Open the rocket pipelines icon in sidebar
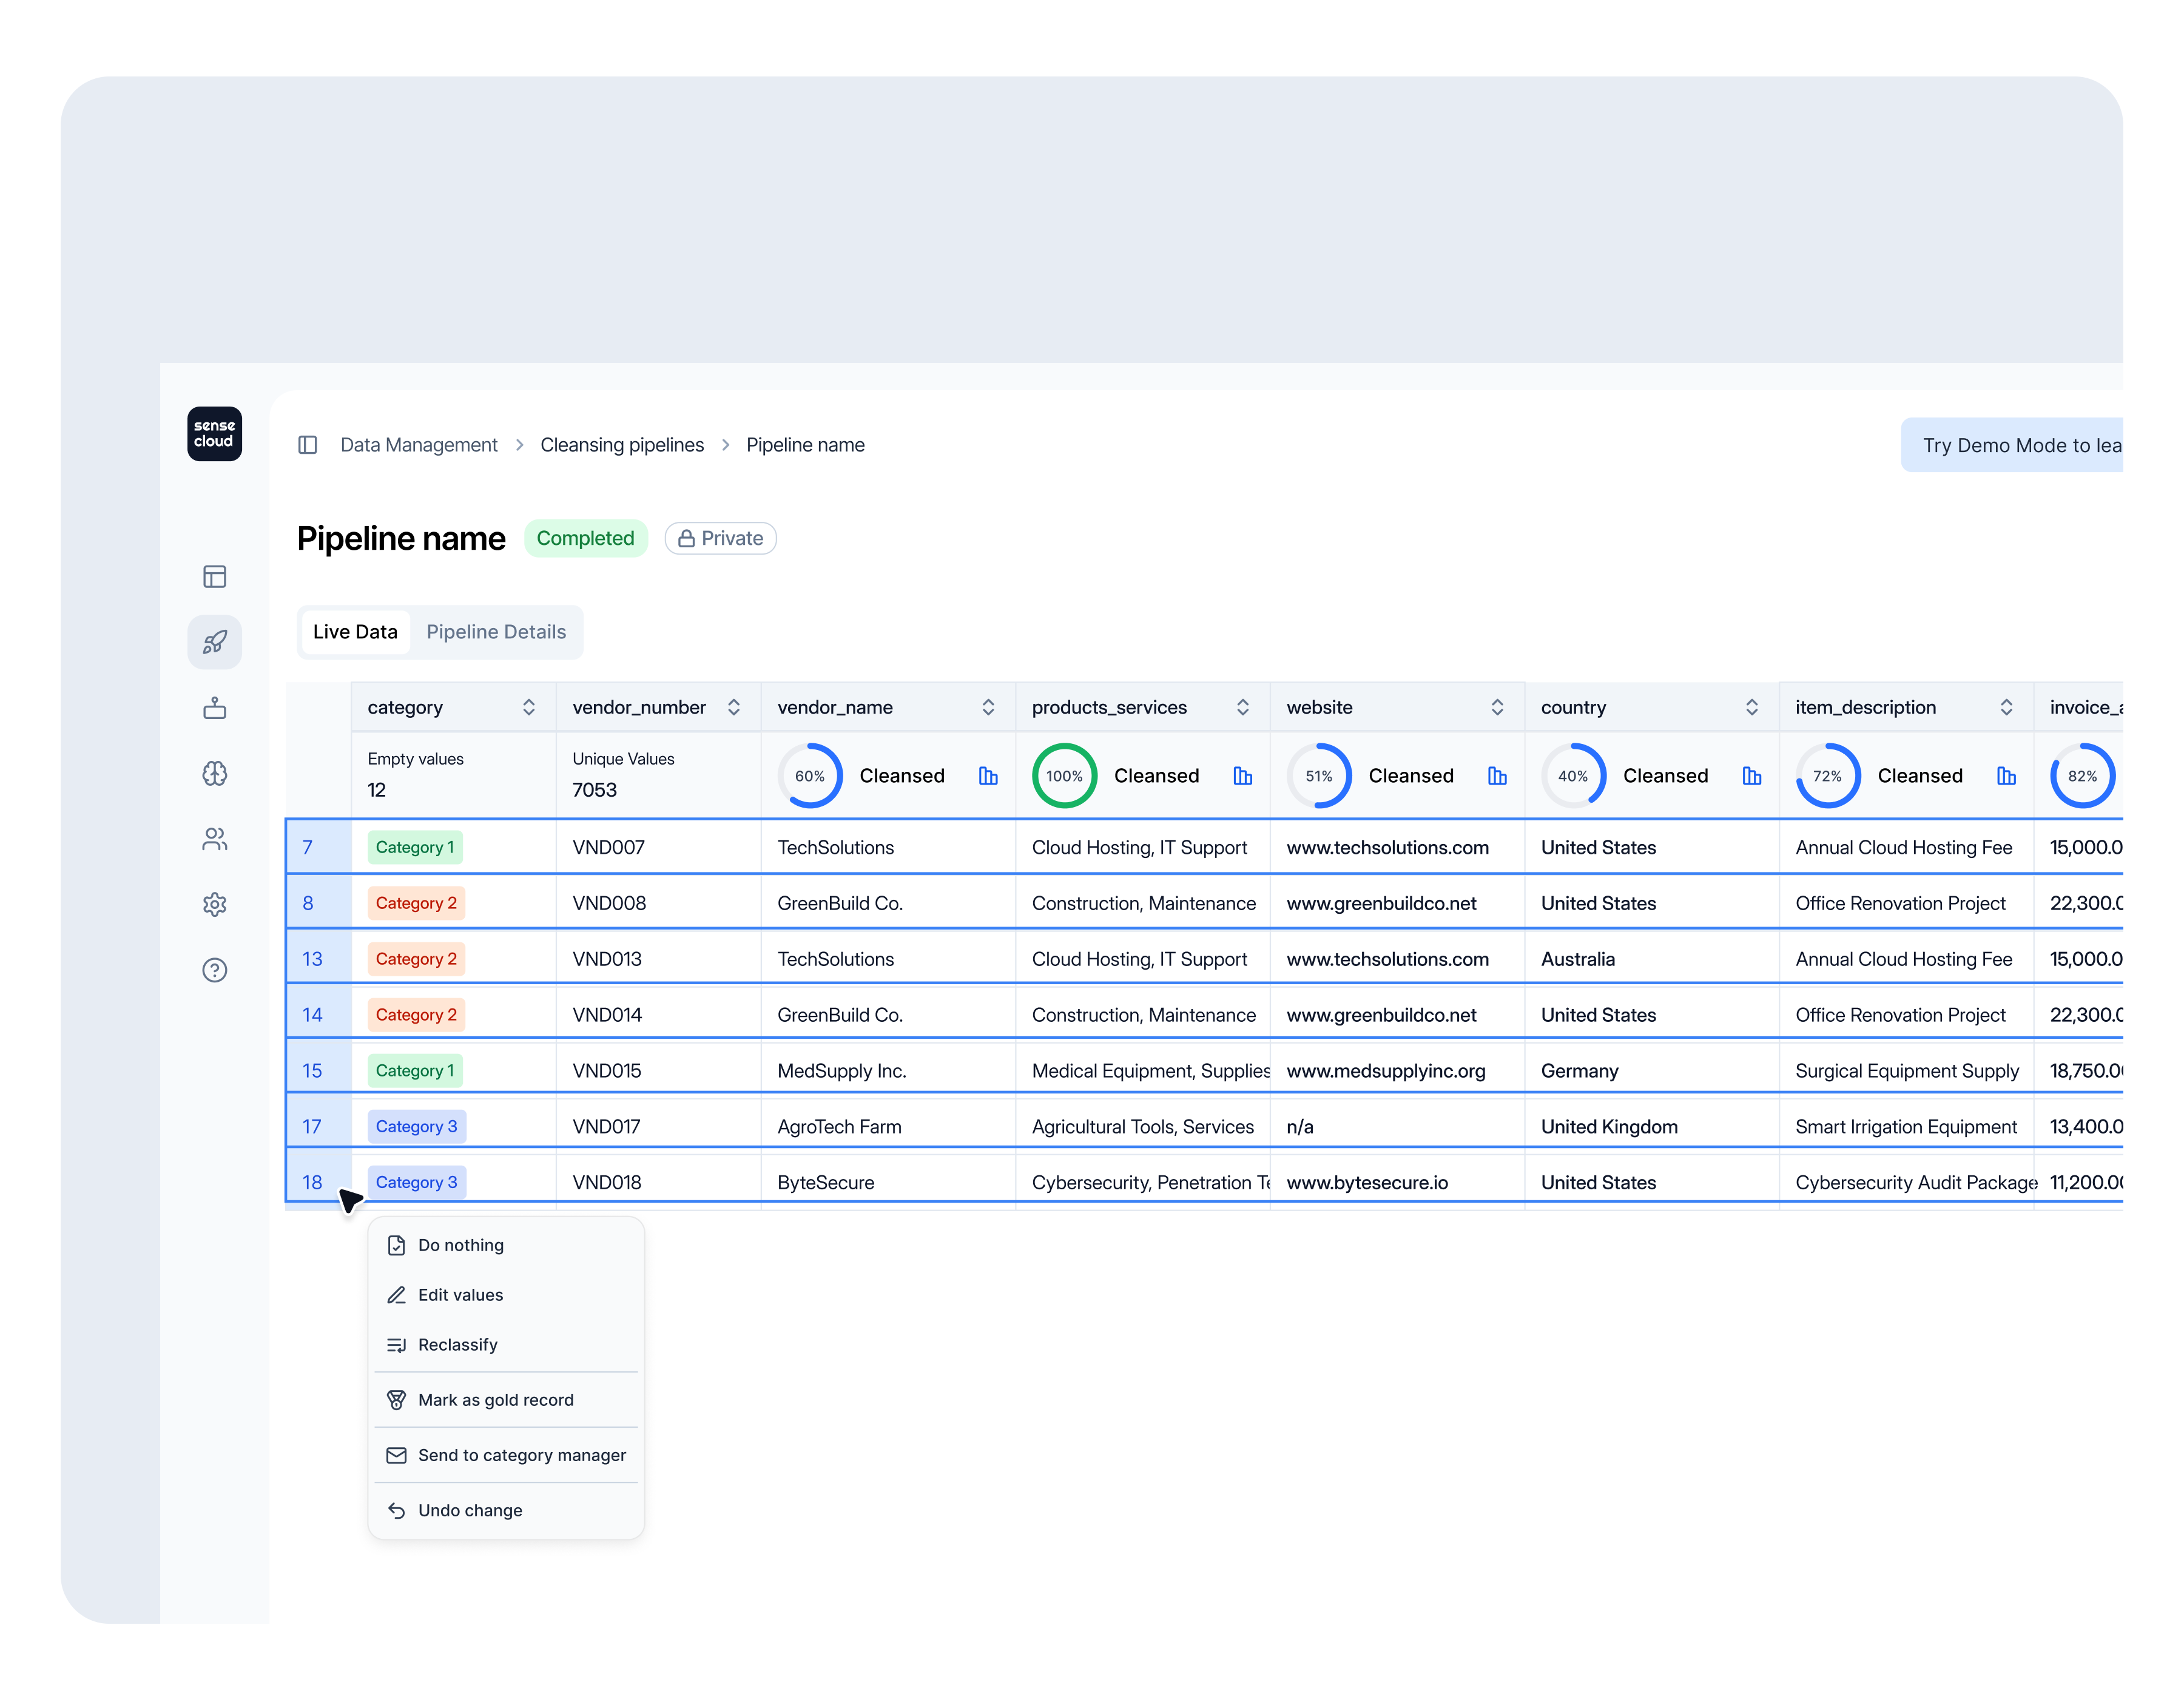Screen dimensions: 2184x1699 coord(214,641)
